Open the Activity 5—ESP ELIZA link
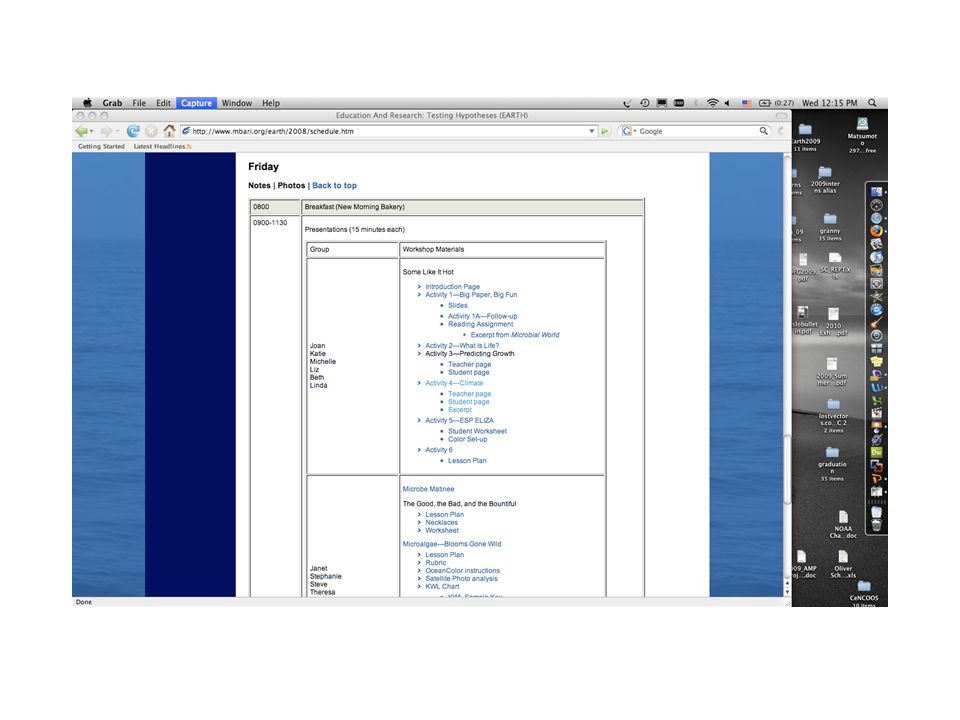Image resolution: width=960 pixels, height=720 pixels. [x=459, y=420]
